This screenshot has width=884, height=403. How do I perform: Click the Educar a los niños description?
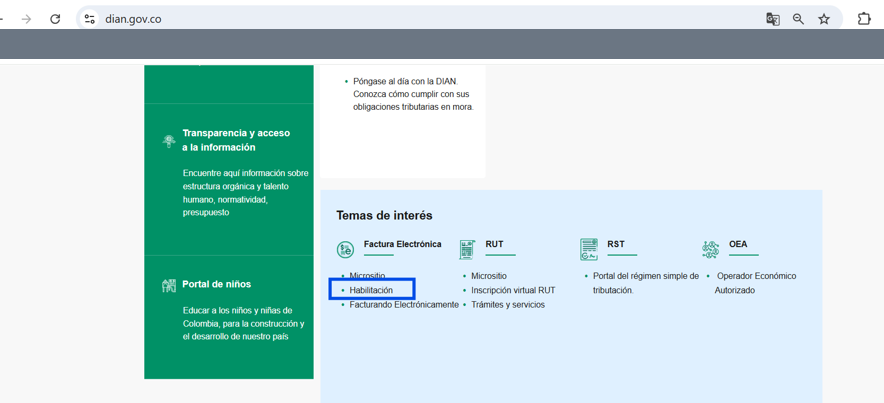[x=244, y=324]
